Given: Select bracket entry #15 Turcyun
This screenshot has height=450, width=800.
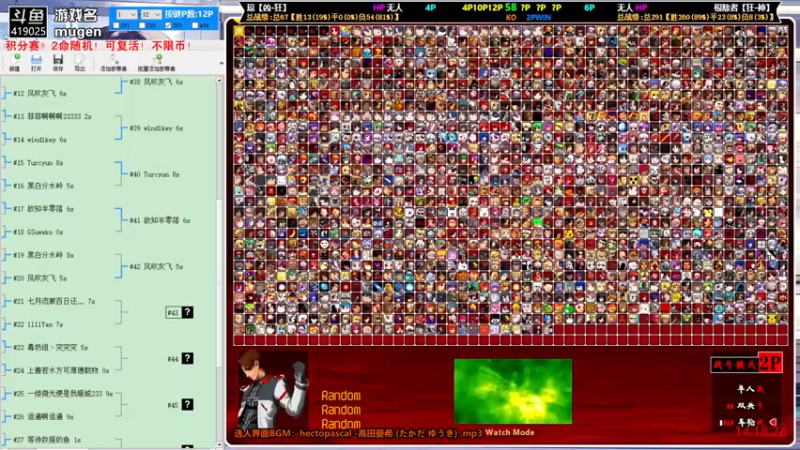Looking at the screenshot, I should click(x=38, y=163).
